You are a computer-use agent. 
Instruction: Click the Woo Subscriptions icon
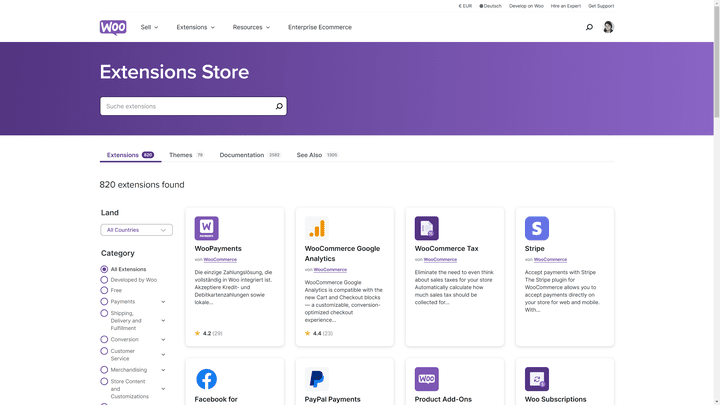537,379
